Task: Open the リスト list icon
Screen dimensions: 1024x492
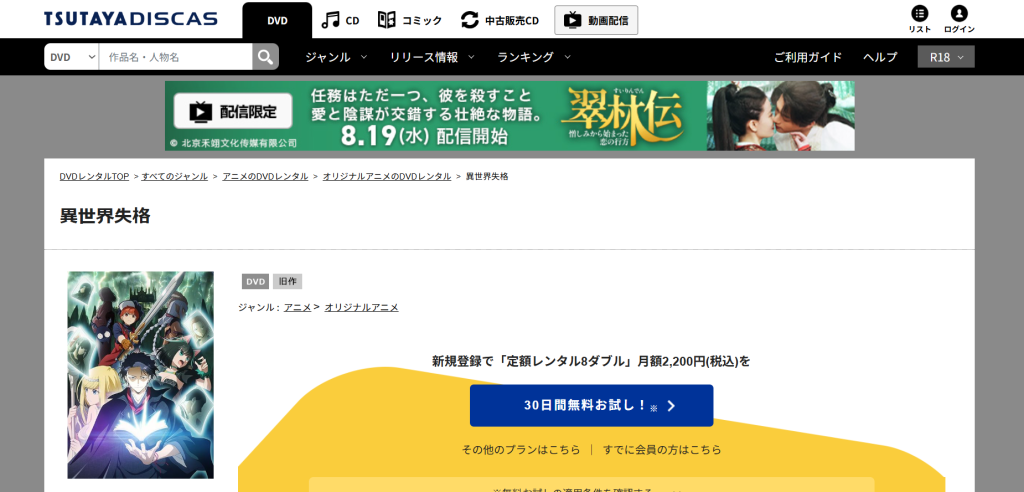Action: [x=920, y=14]
